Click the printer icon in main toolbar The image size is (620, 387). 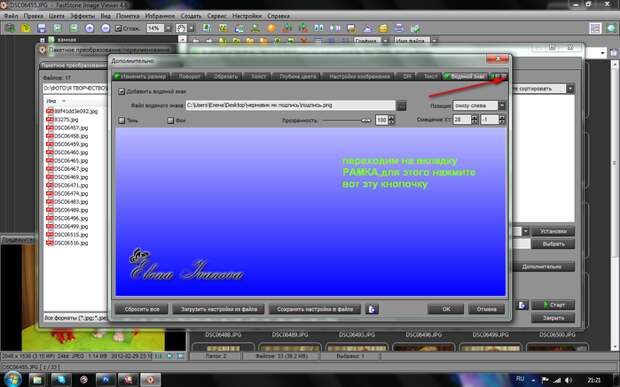(x=399, y=28)
